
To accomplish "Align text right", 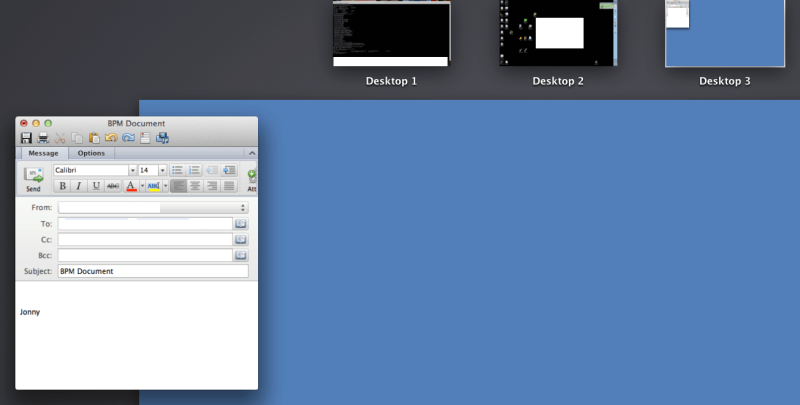I will click(212, 186).
